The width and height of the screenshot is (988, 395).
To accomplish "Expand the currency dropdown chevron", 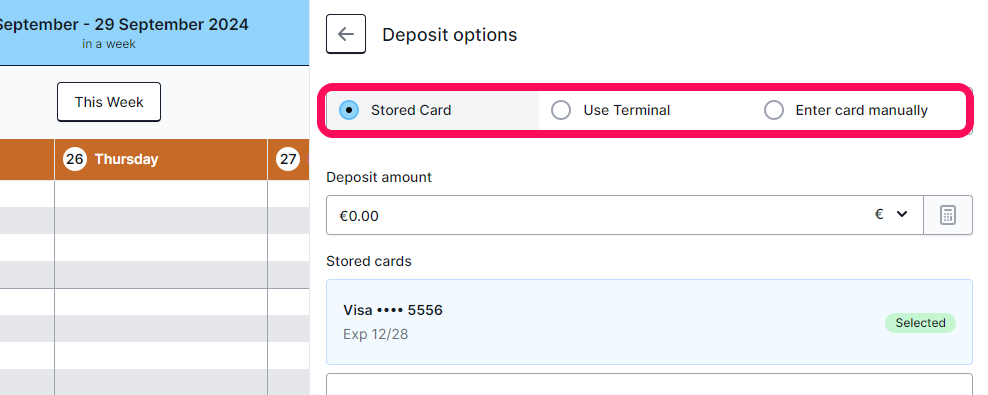I will coord(902,214).
